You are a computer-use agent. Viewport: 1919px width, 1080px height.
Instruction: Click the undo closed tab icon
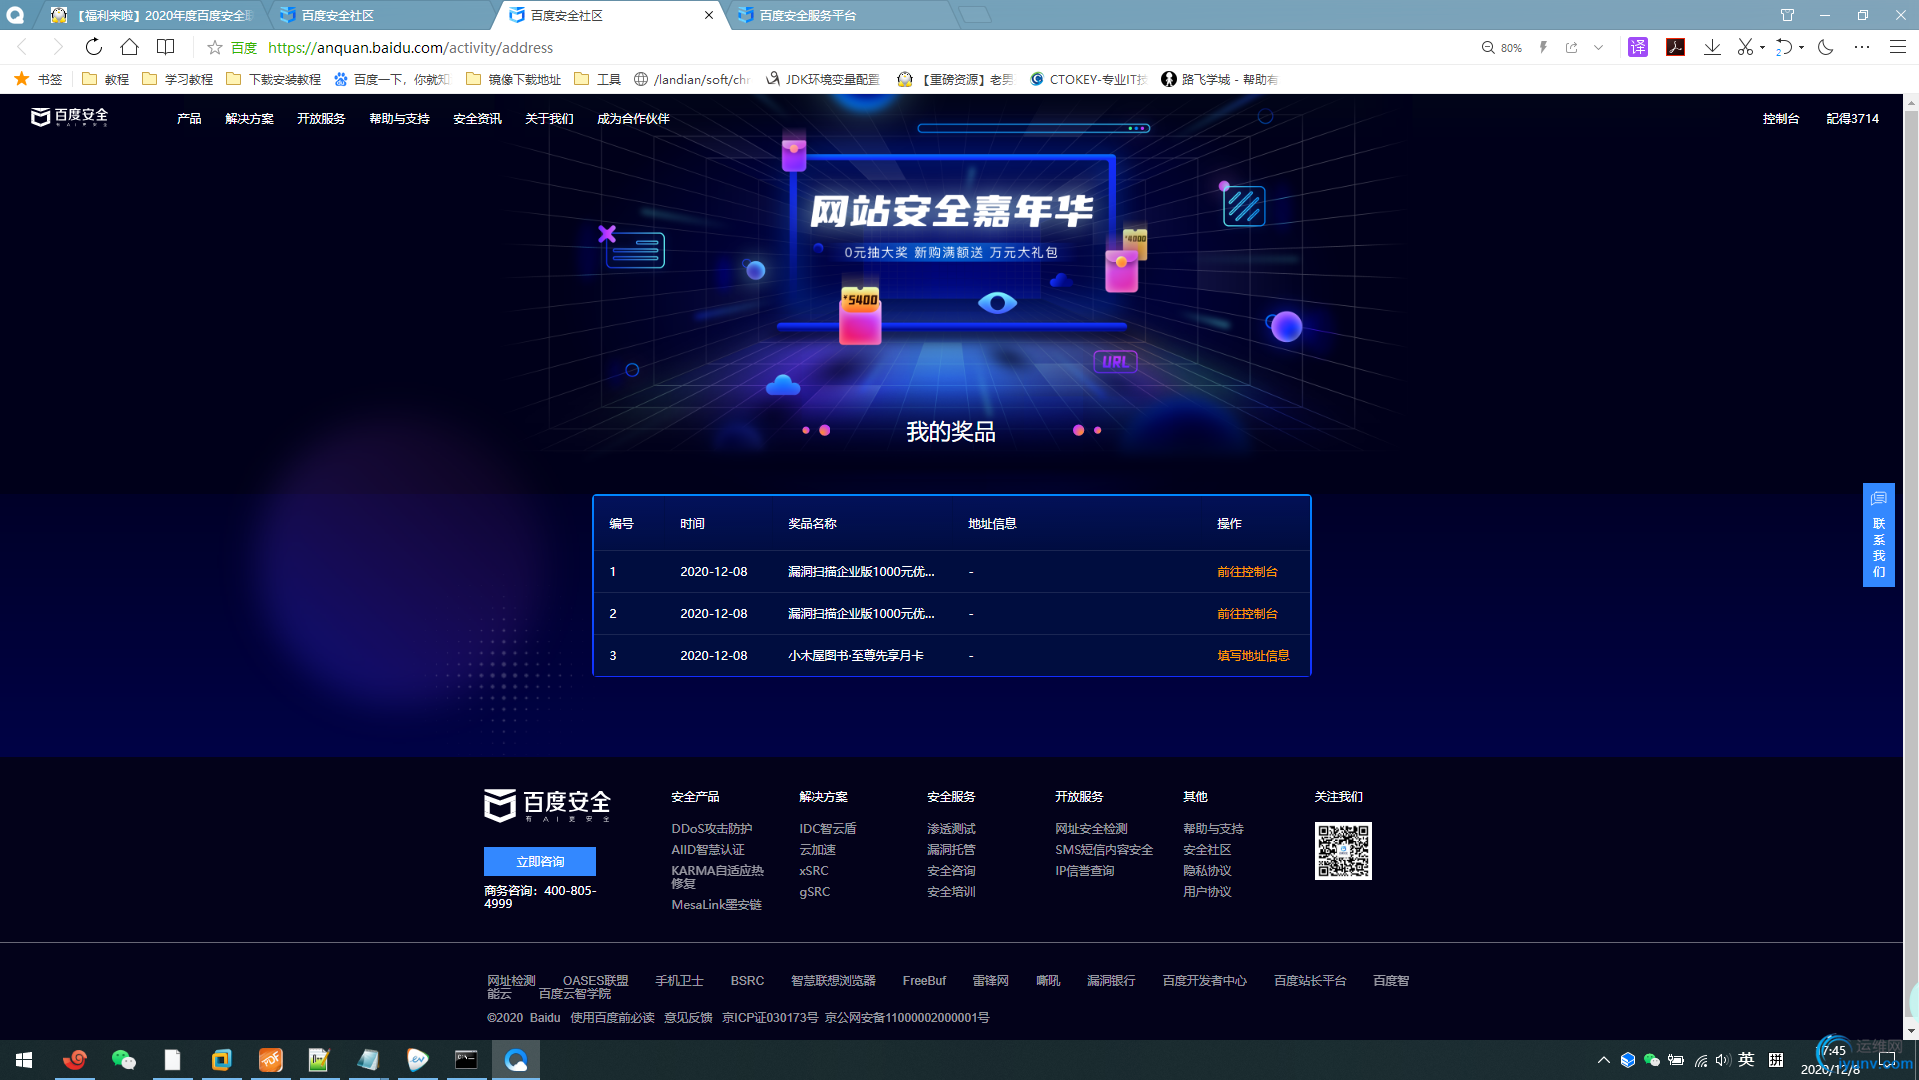tap(1784, 47)
